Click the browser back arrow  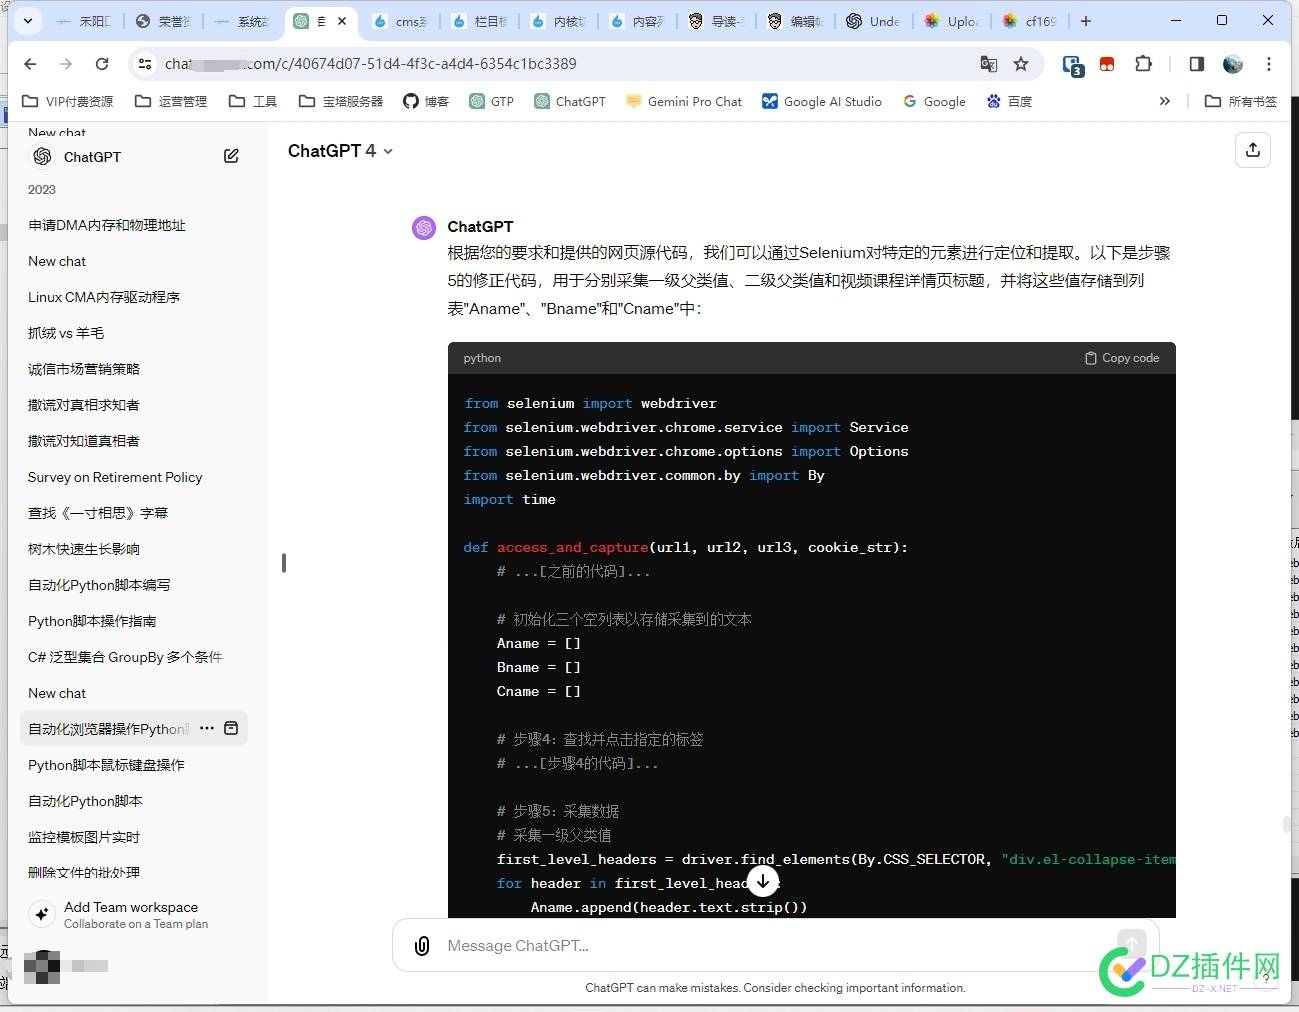(30, 64)
